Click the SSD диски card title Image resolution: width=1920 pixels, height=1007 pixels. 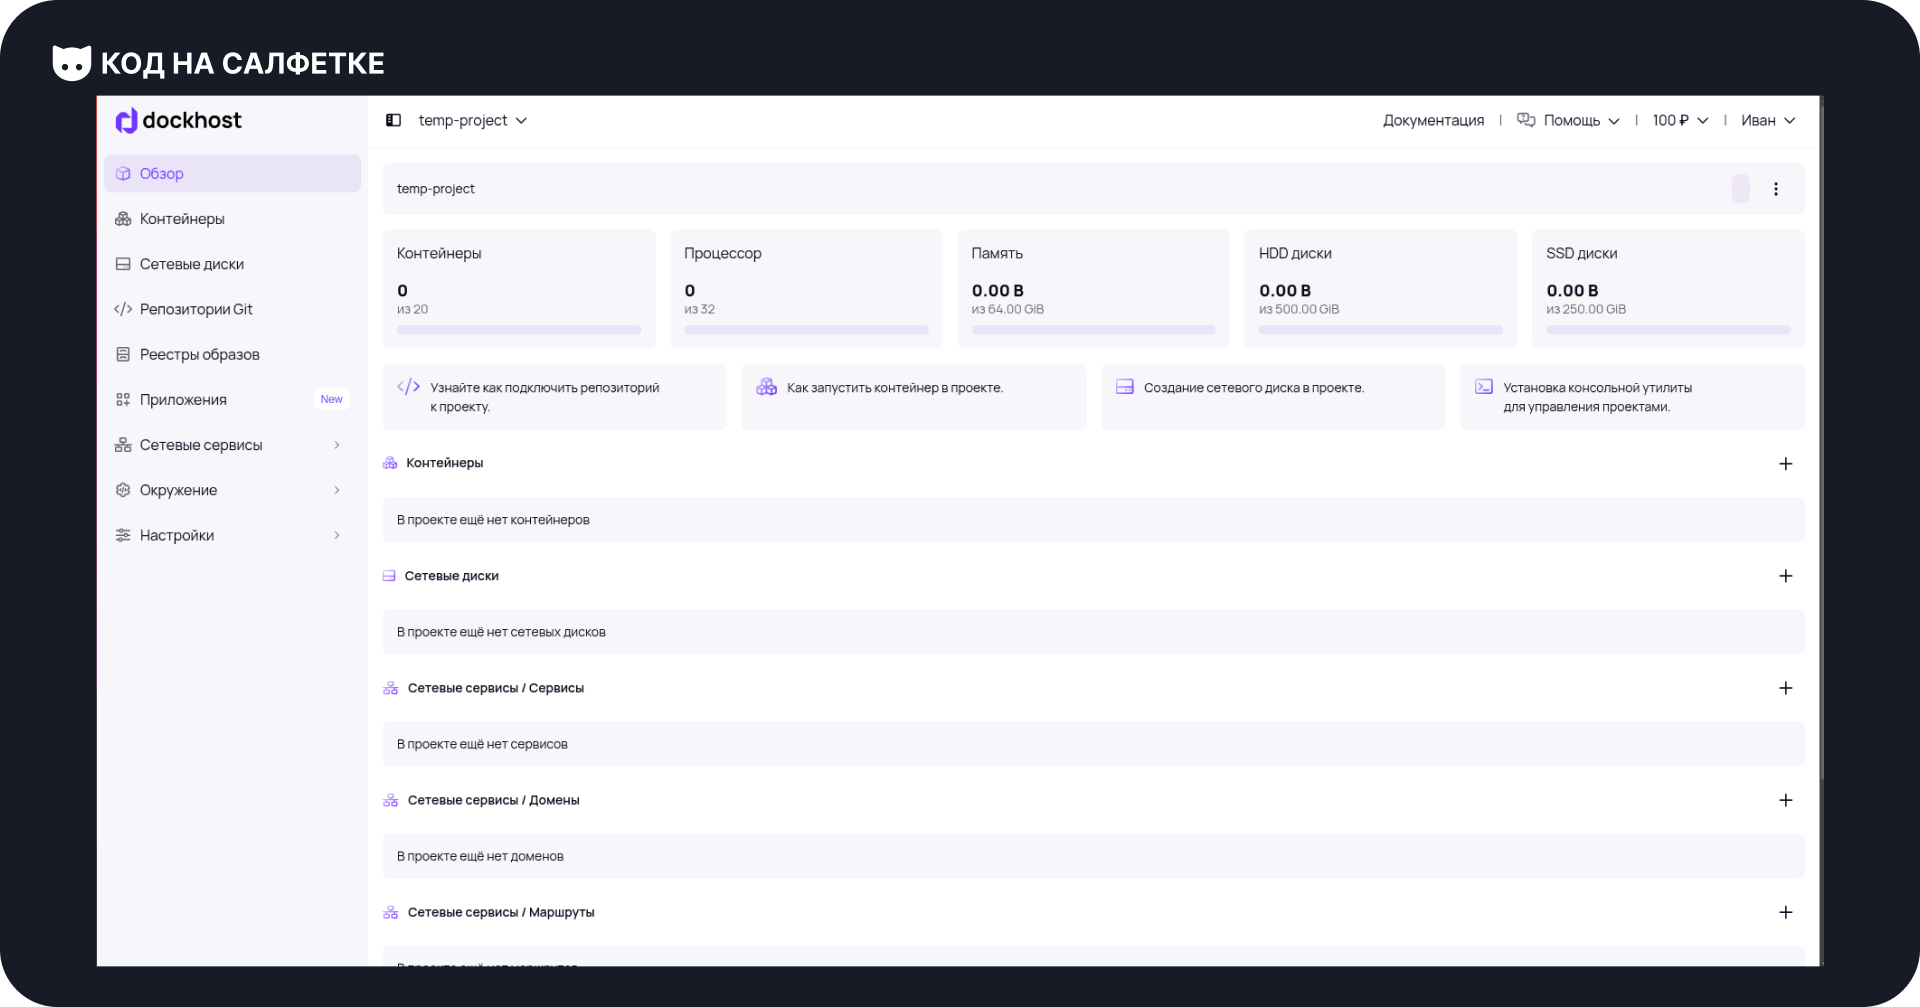click(x=1581, y=253)
